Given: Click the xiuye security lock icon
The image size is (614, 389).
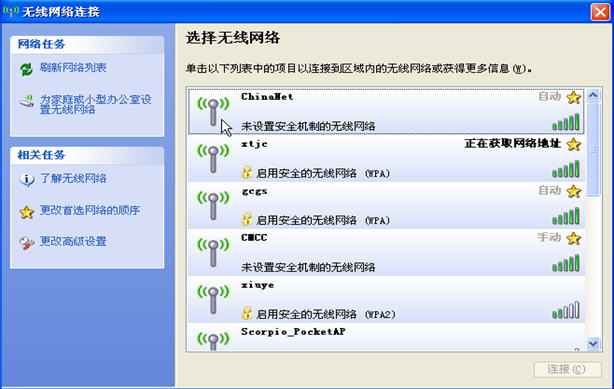Looking at the screenshot, I should tap(247, 313).
